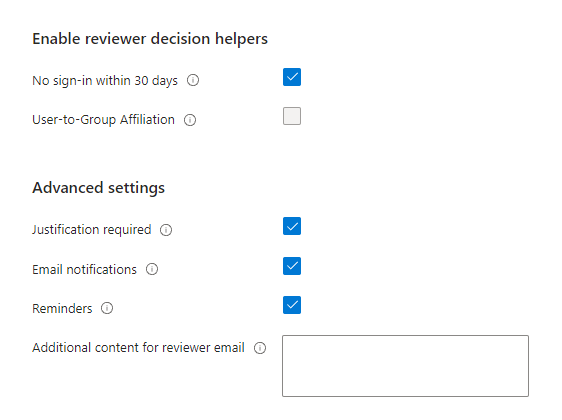This screenshot has width=562, height=420.
Task: Focus the additional reviewer email content box
Action: (x=405, y=366)
